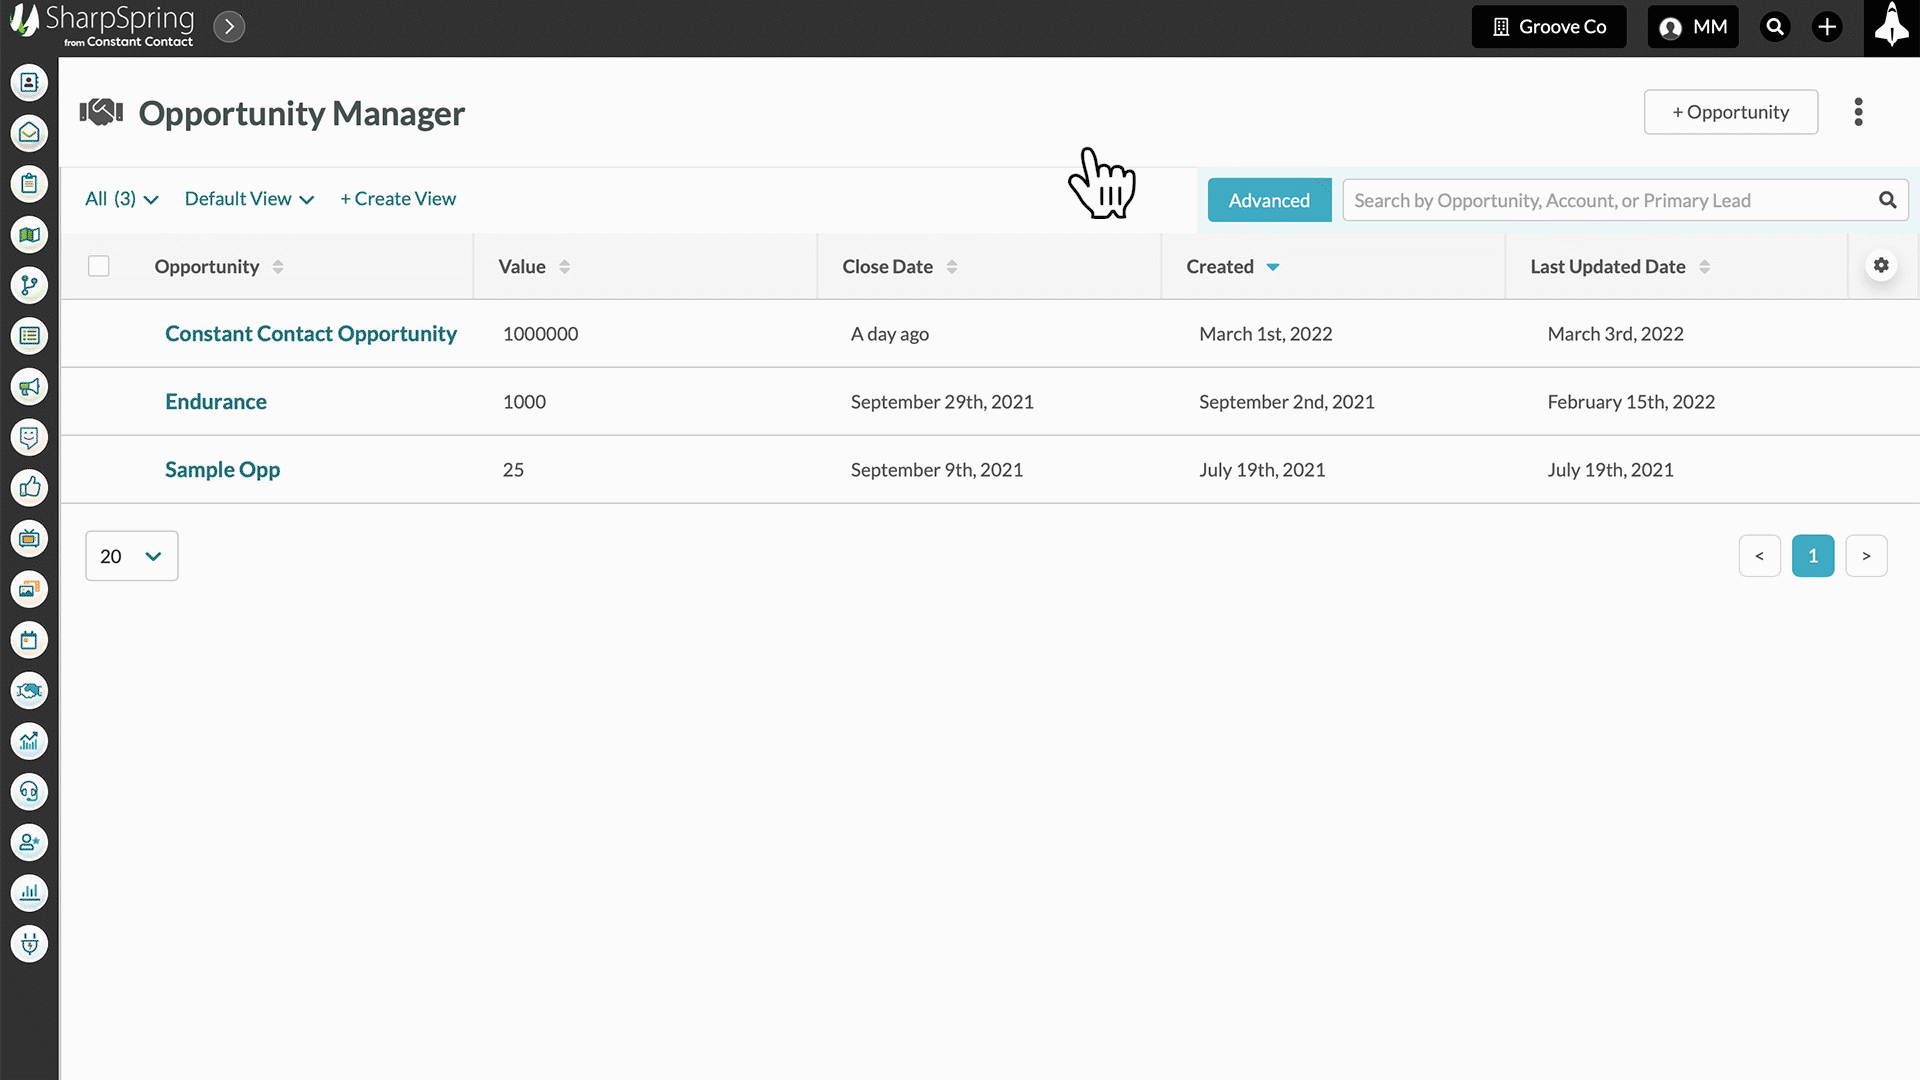Screen dimensions: 1920x1080
Task: Click the rocket launch icon
Action: (1891, 27)
